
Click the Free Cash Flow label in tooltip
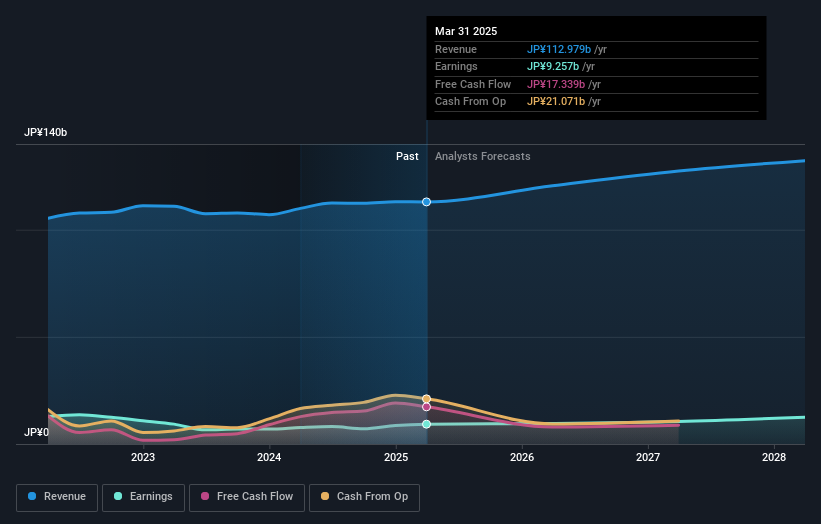473,84
